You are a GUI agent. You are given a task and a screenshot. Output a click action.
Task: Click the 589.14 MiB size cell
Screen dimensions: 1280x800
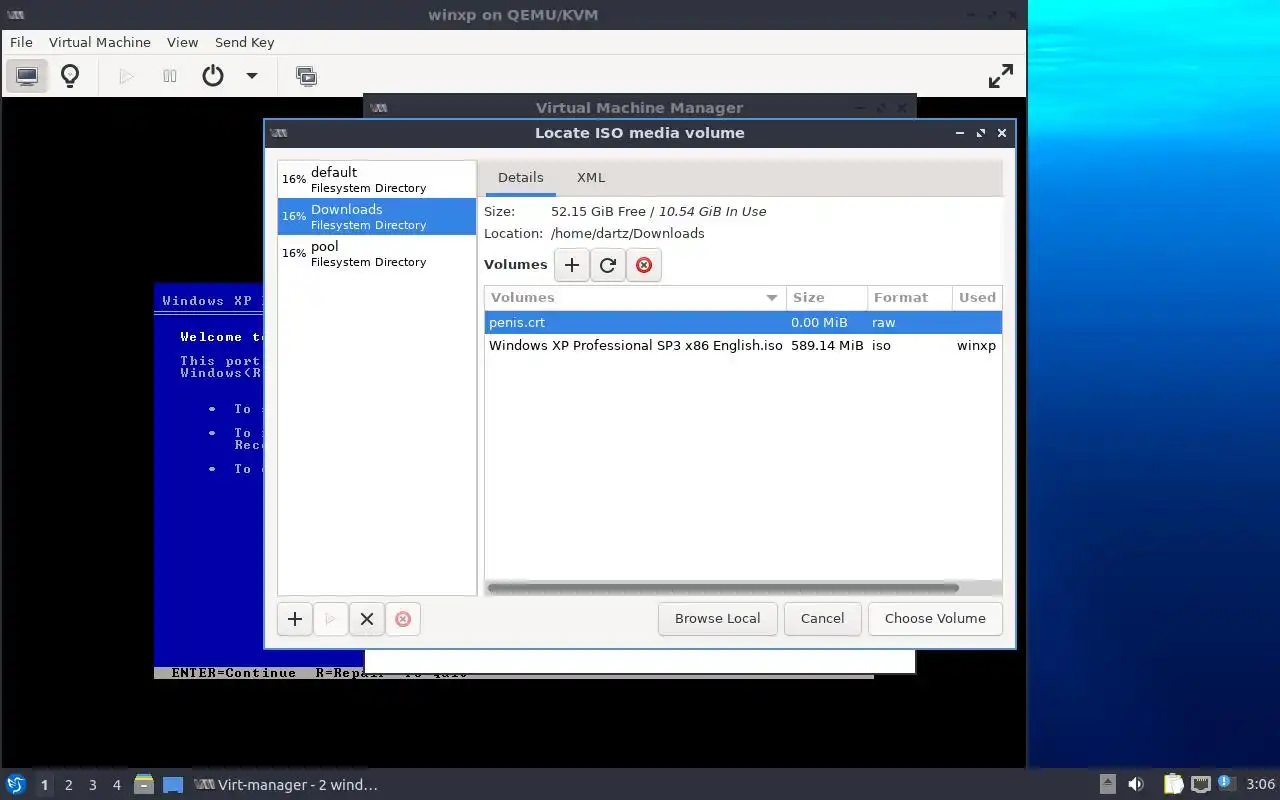point(827,346)
